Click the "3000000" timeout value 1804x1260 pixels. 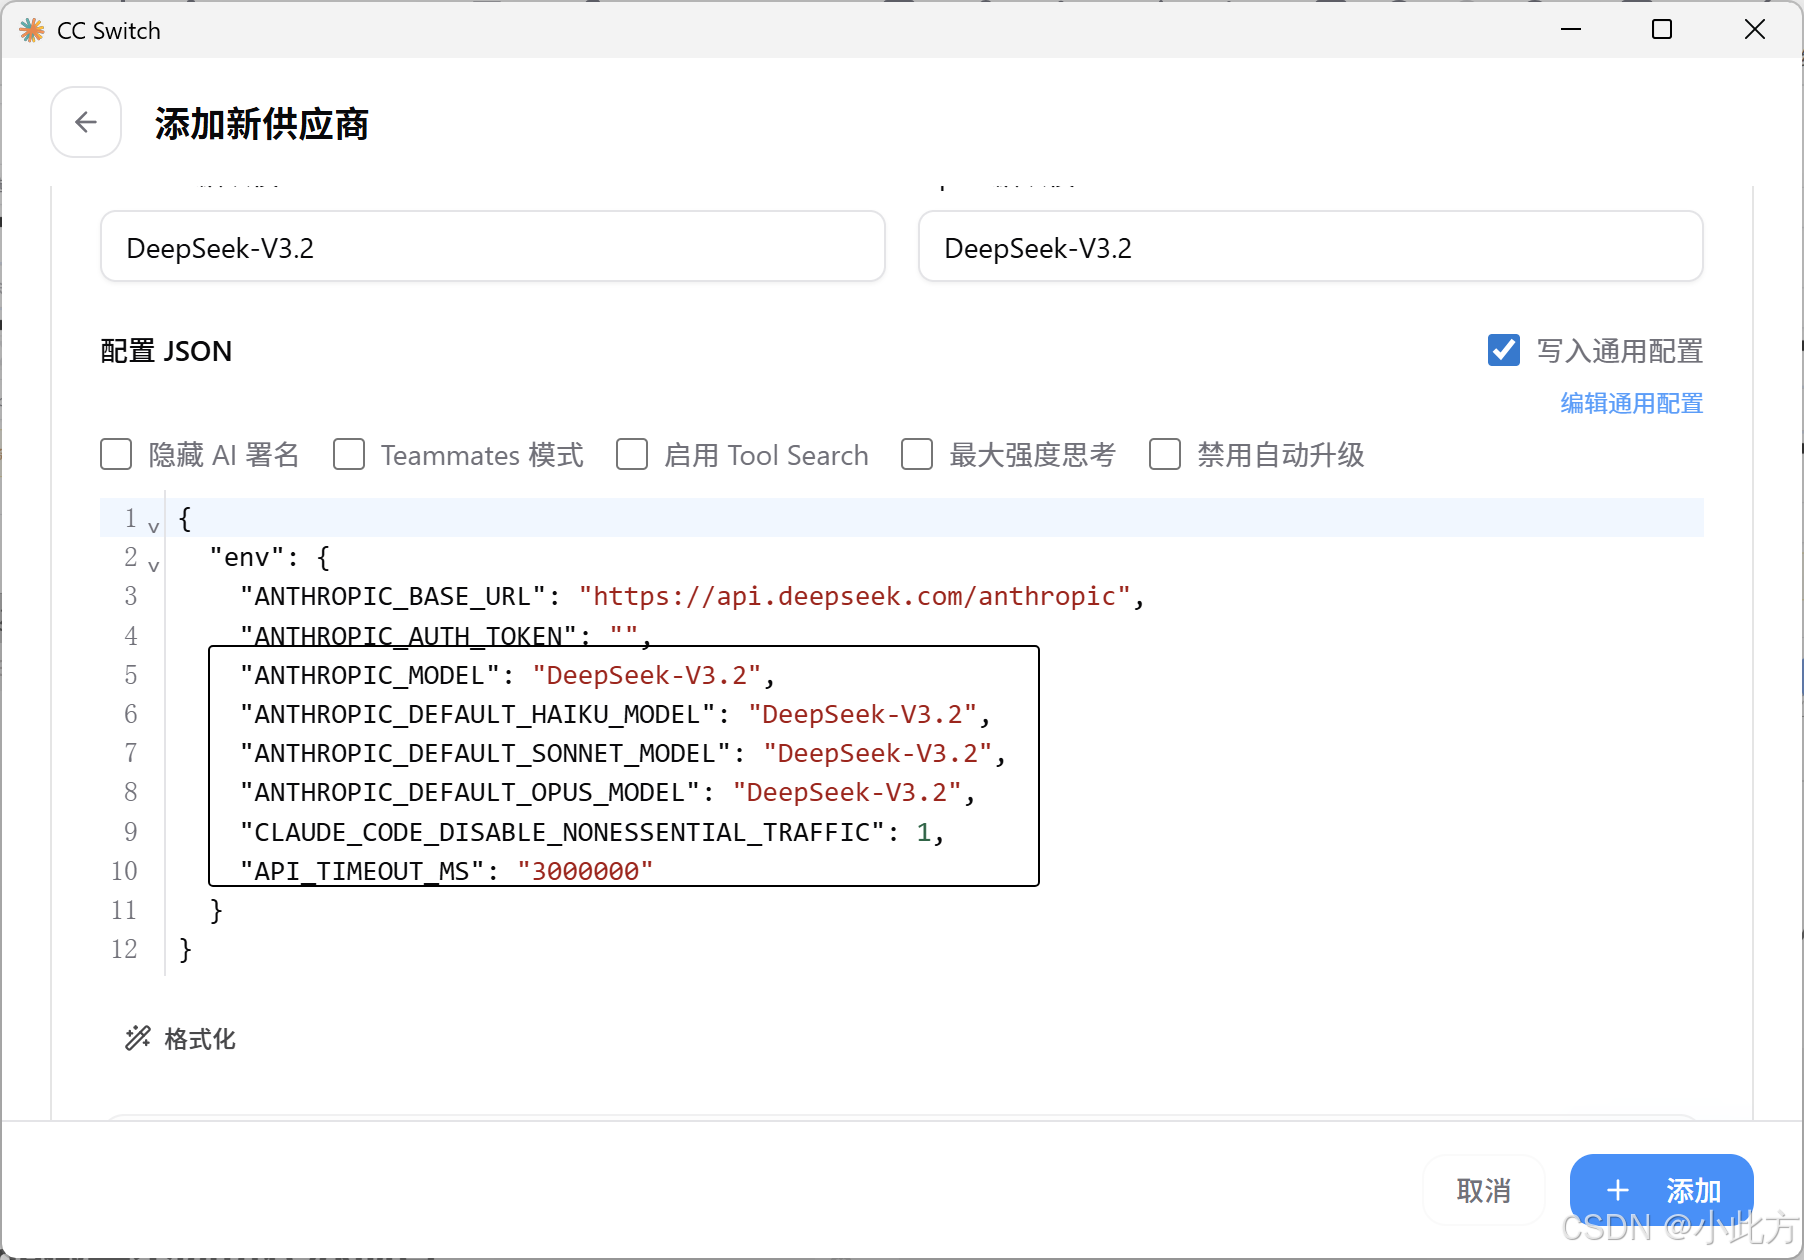(585, 871)
